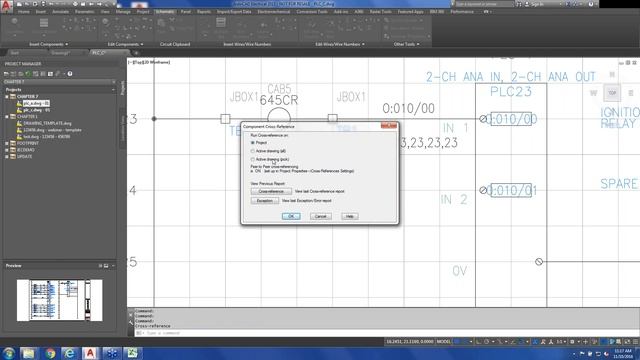Close the Component Cross-Reference dialog
Screen dimensions: 640x360
pos(389,125)
